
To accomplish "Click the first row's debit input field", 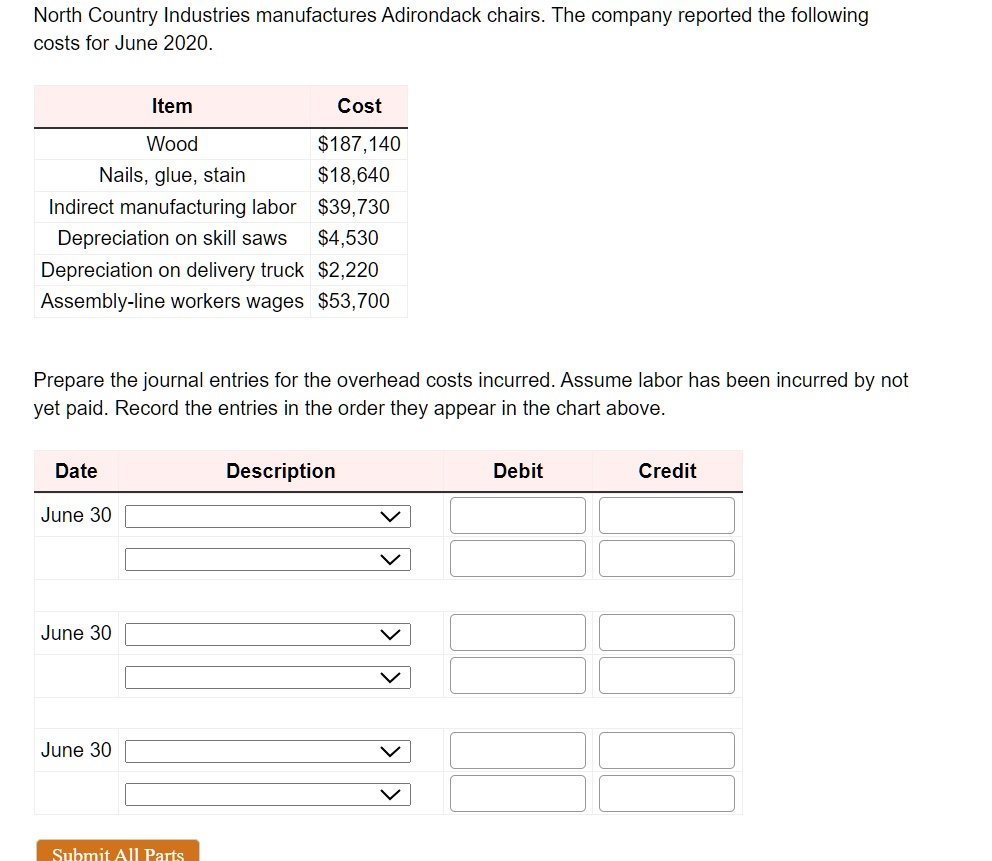I will 518,516.
